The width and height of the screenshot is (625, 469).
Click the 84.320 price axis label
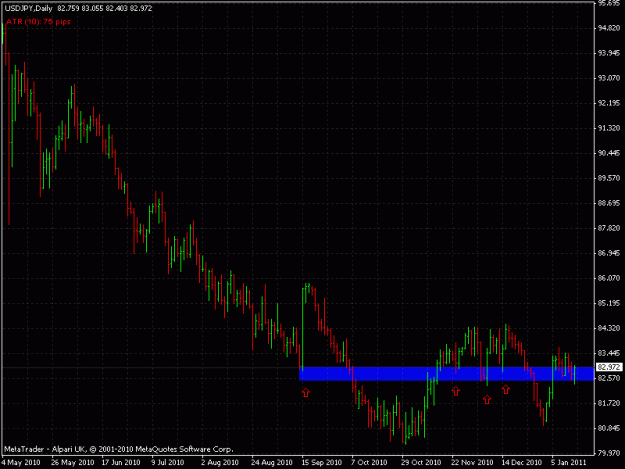click(x=609, y=328)
